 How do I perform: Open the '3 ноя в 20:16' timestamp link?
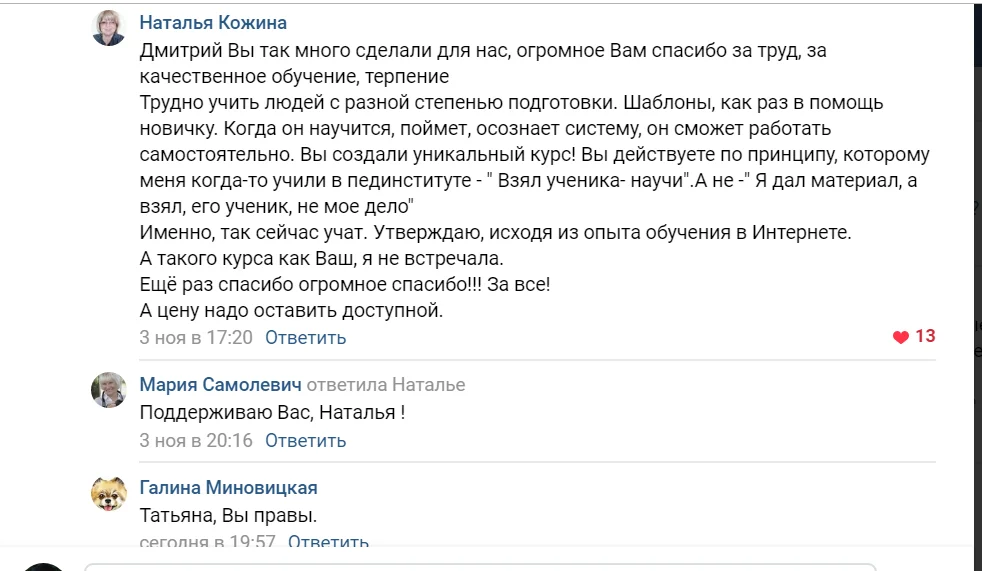pyautogui.click(x=196, y=441)
